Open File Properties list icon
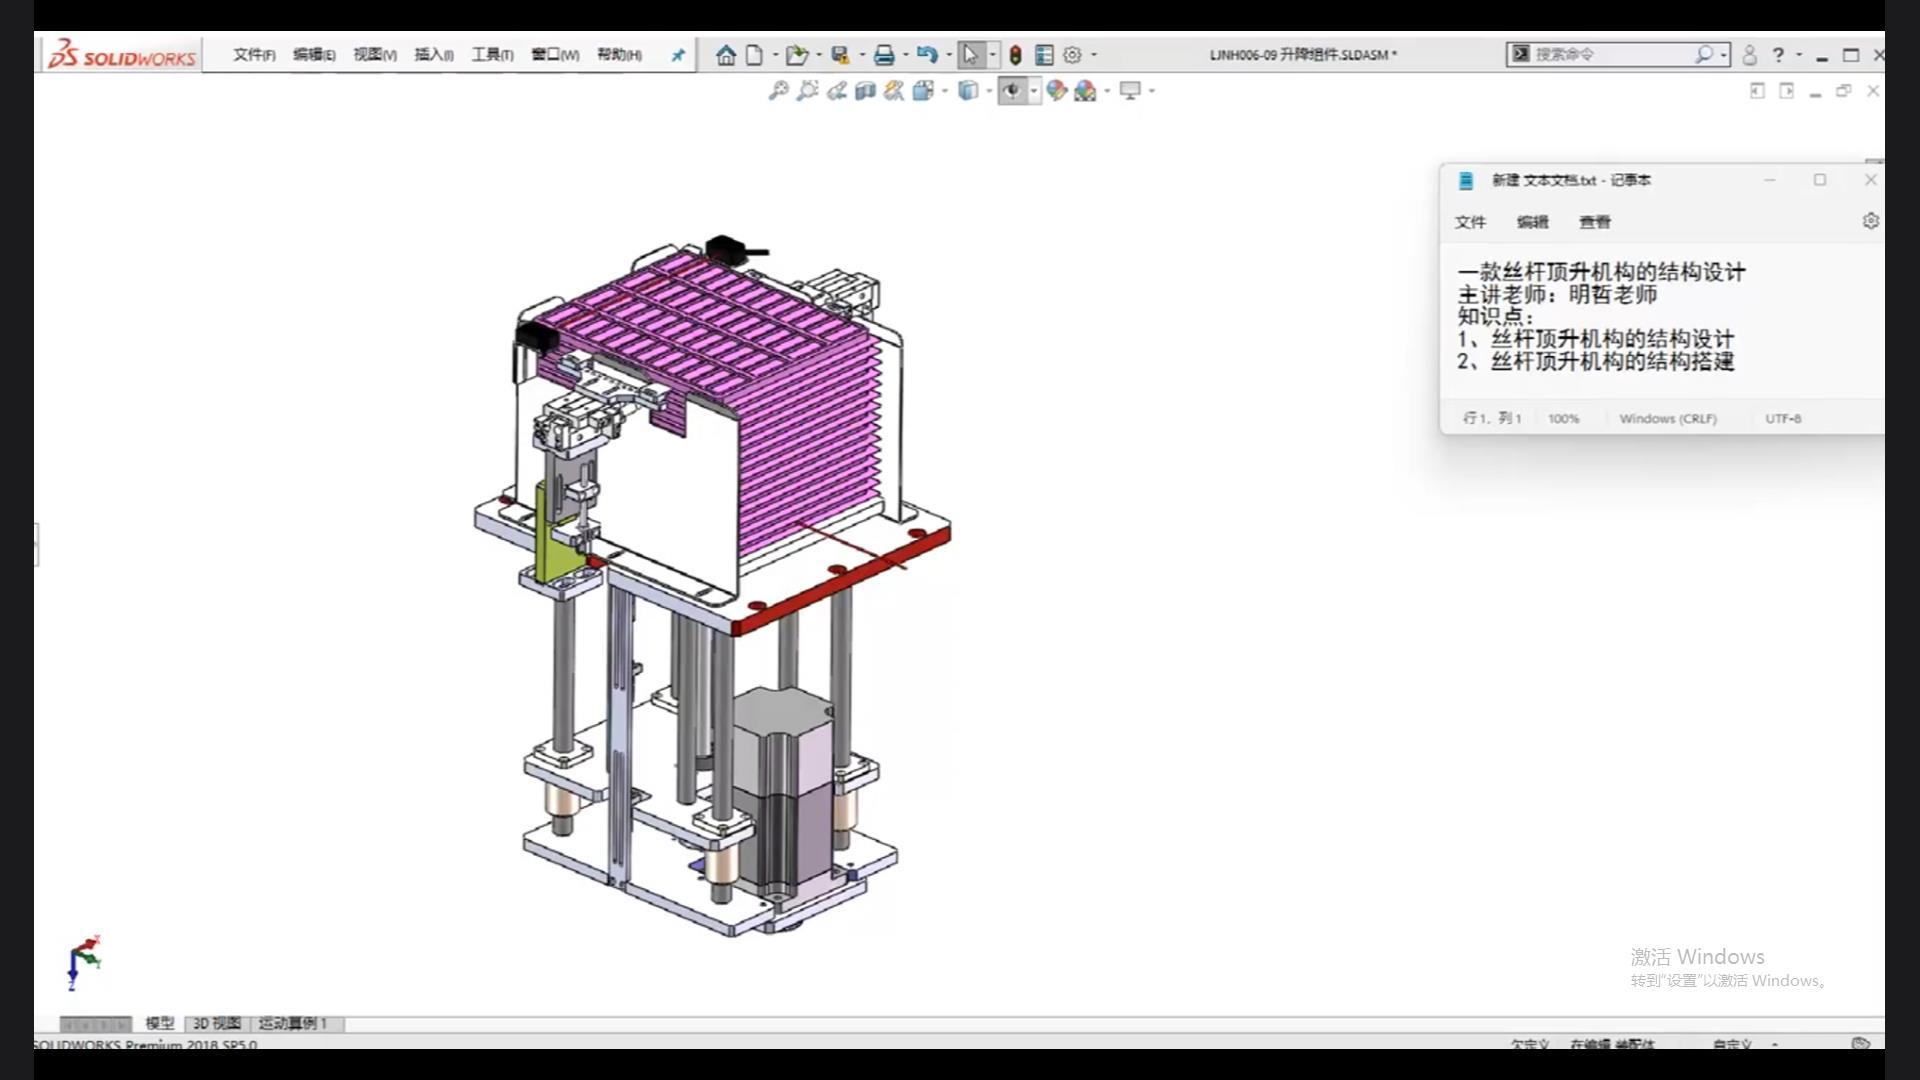 (x=1044, y=55)
